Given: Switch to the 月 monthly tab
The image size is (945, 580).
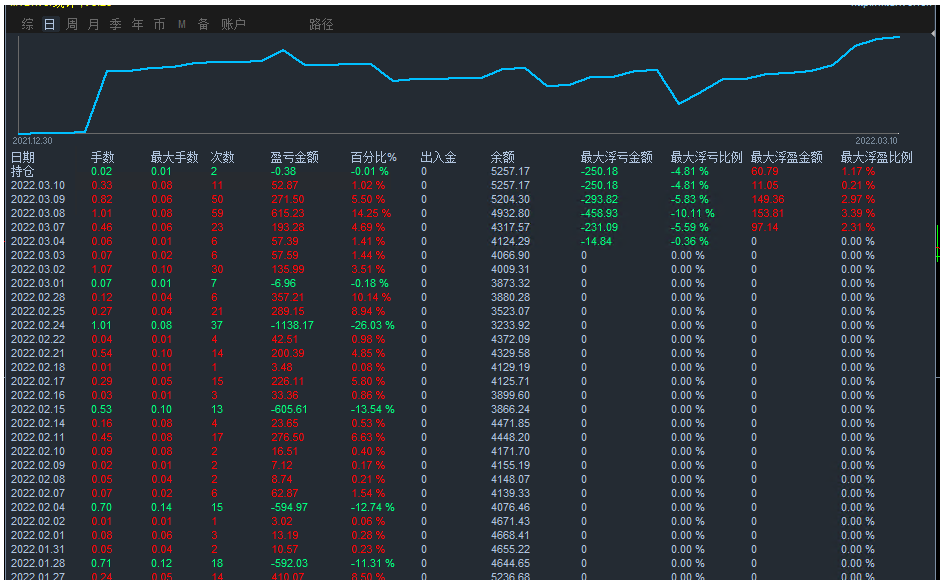Looking at the screenshot, I should click(93, 24).
